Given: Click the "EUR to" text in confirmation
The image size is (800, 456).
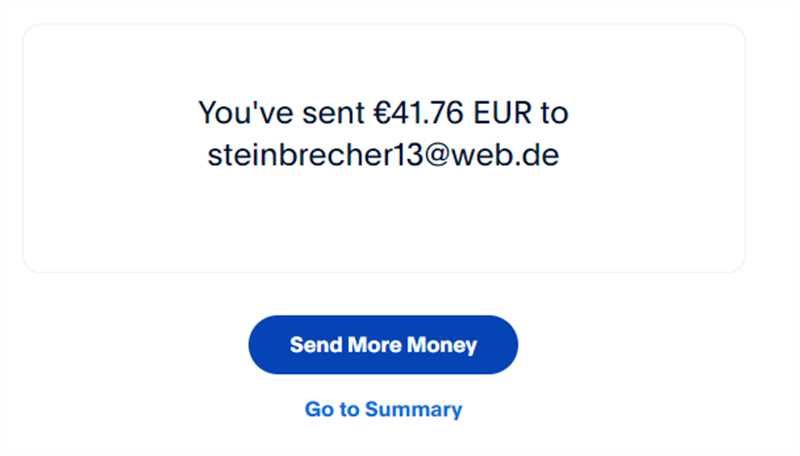Looking at the screenshot, I should point(521,113).
